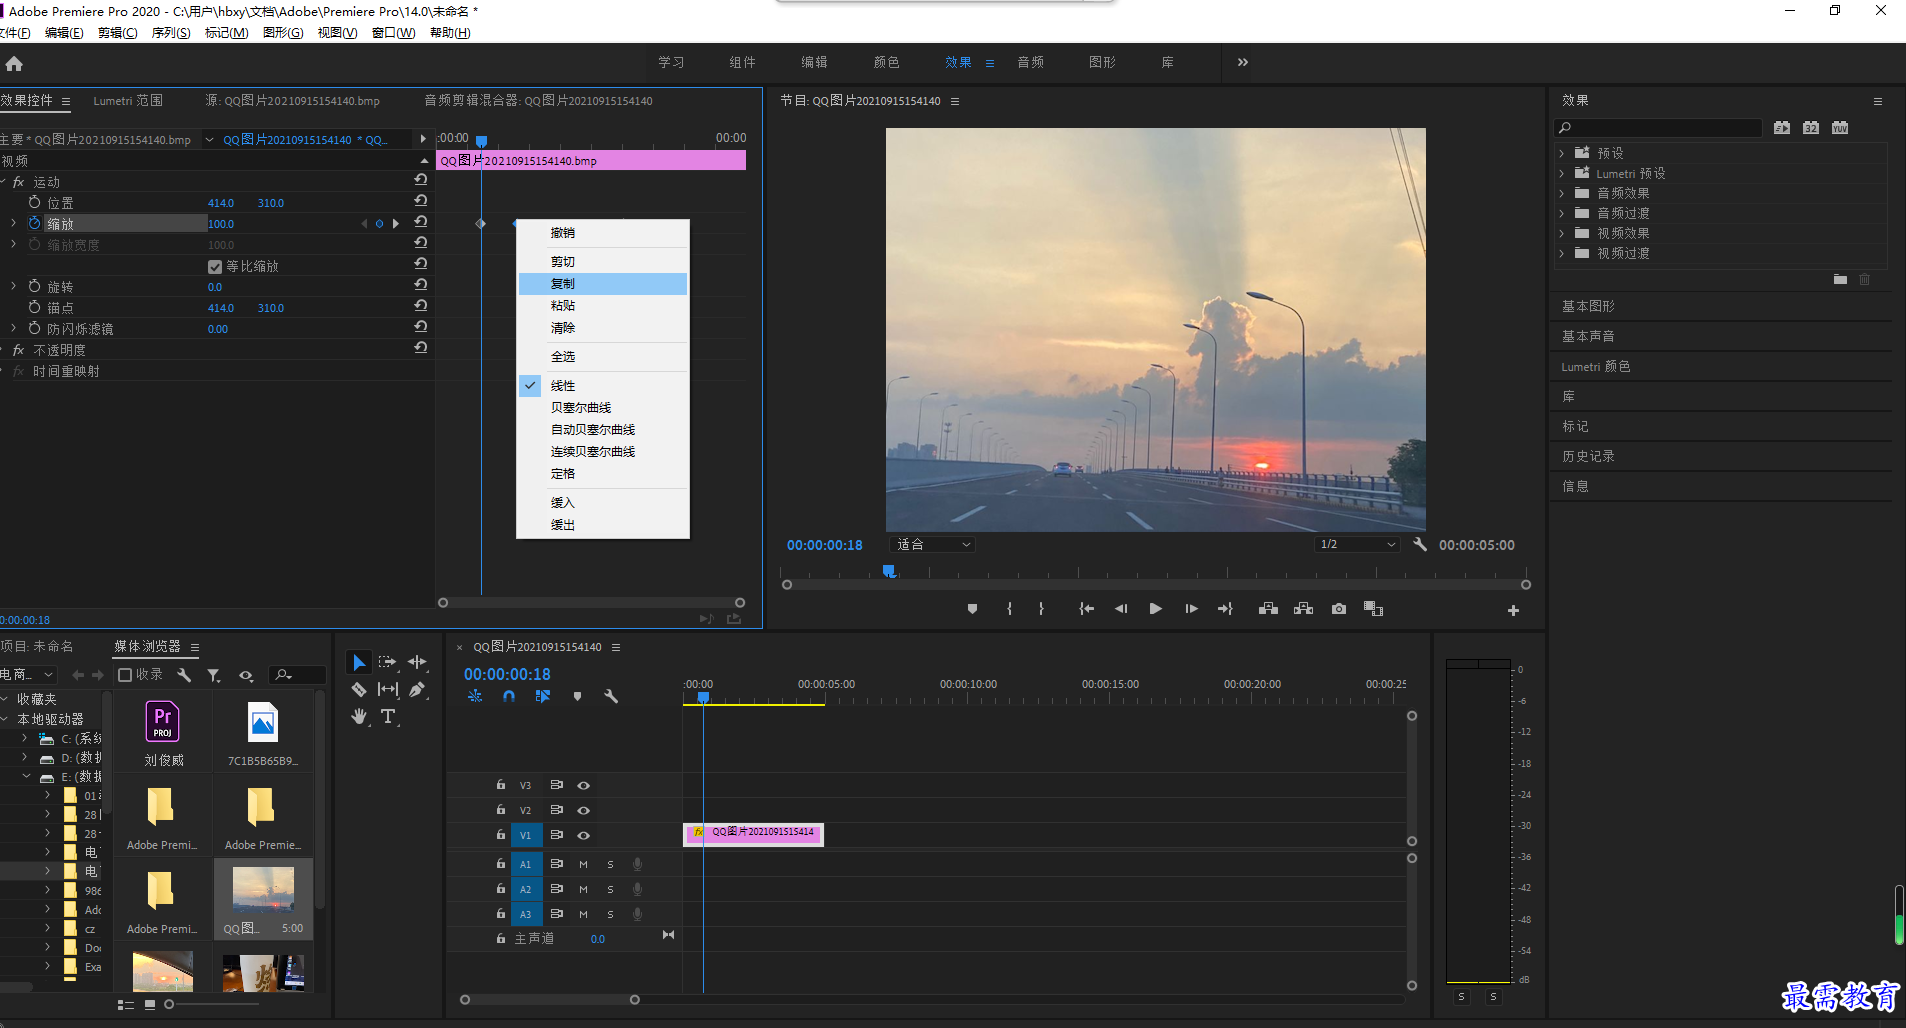Toggle V3 track output eye
This screenshot has width=1906, height=1028.
point(583,785)
